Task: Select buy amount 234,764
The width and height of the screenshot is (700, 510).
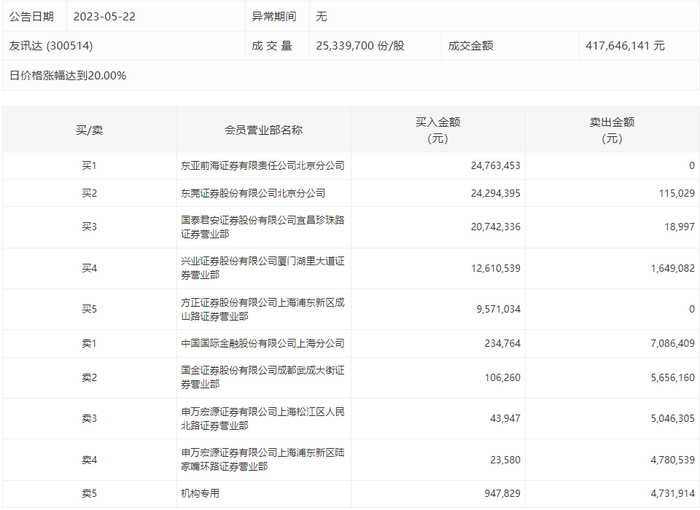Action: pos(502,343)
